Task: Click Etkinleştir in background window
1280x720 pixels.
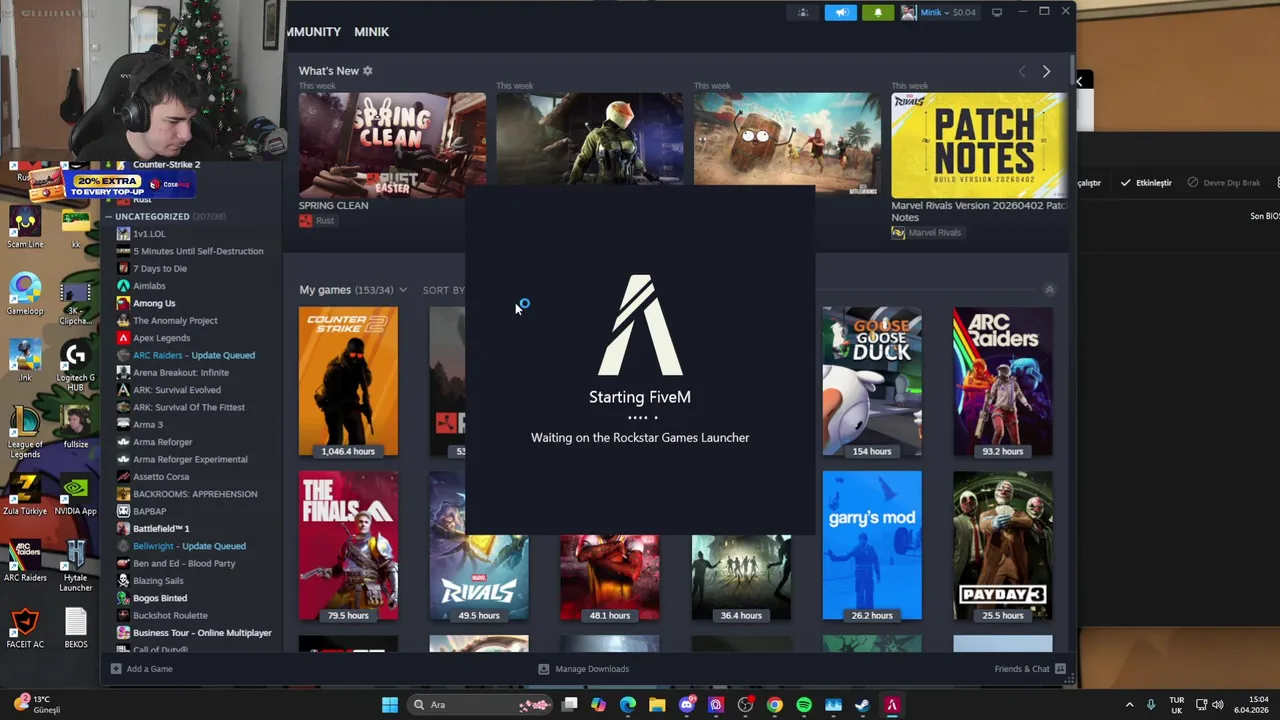Action: [x=1146, y=183]
